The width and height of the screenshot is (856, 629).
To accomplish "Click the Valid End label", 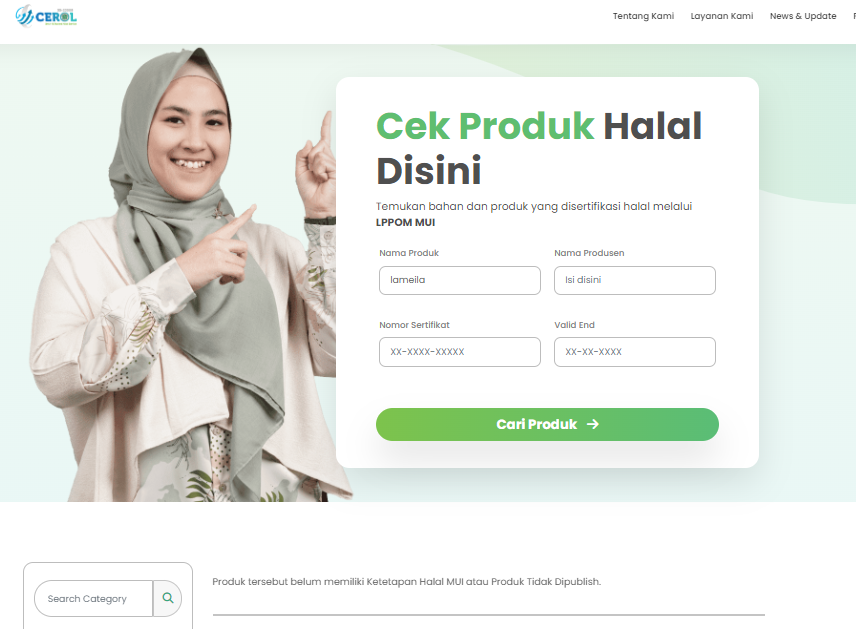I will [x=574, y=325].
